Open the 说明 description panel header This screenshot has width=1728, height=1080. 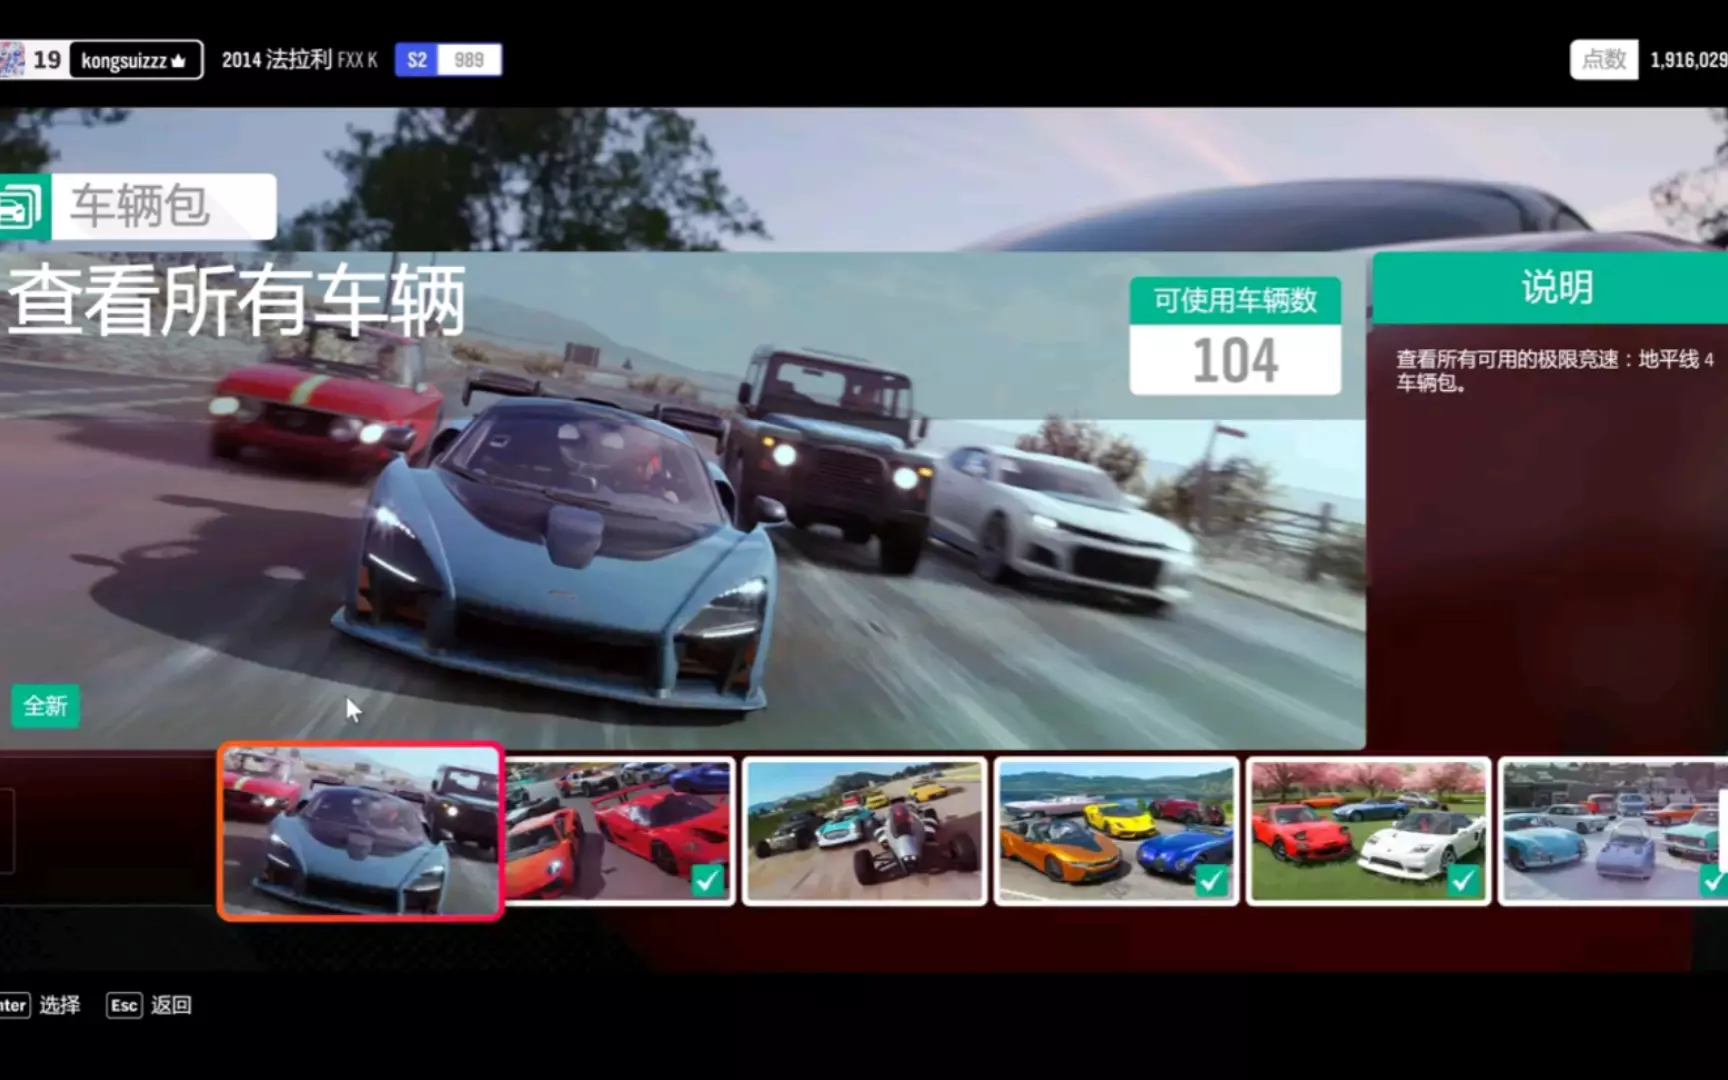tap(1550, 288)
